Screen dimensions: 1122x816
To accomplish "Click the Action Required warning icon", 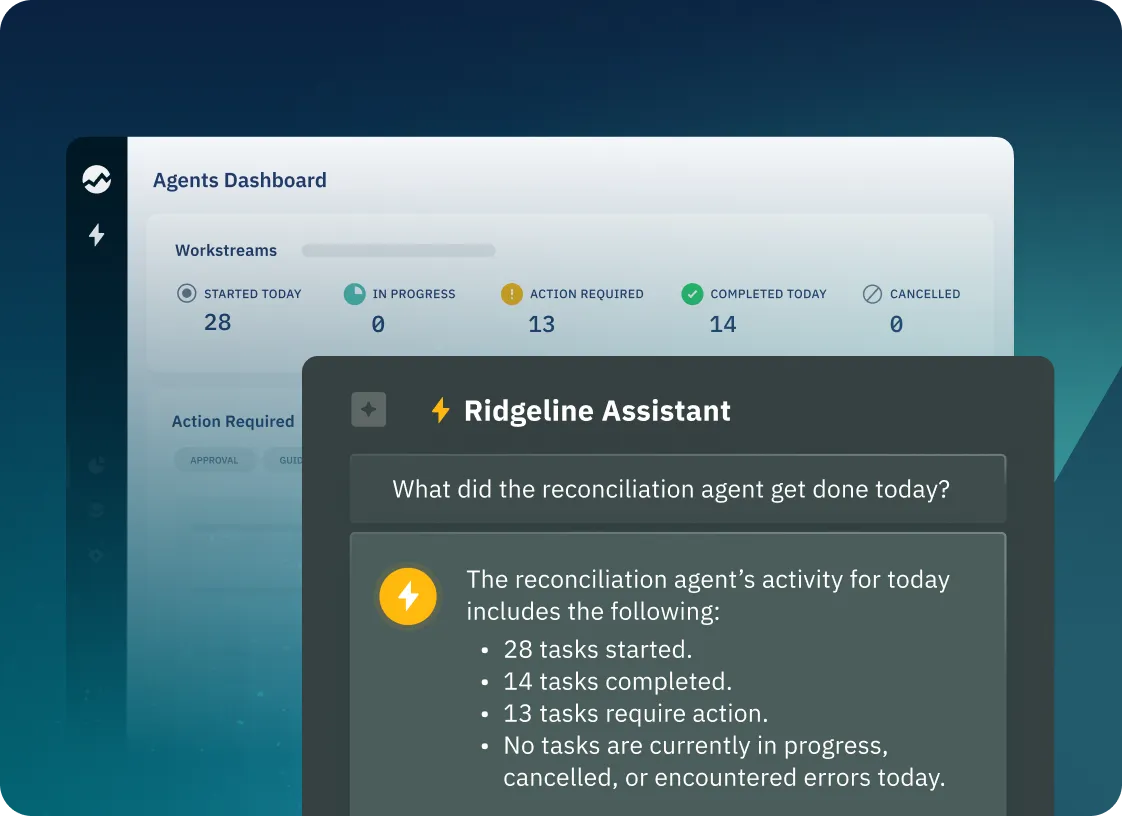I will (512, 293).
